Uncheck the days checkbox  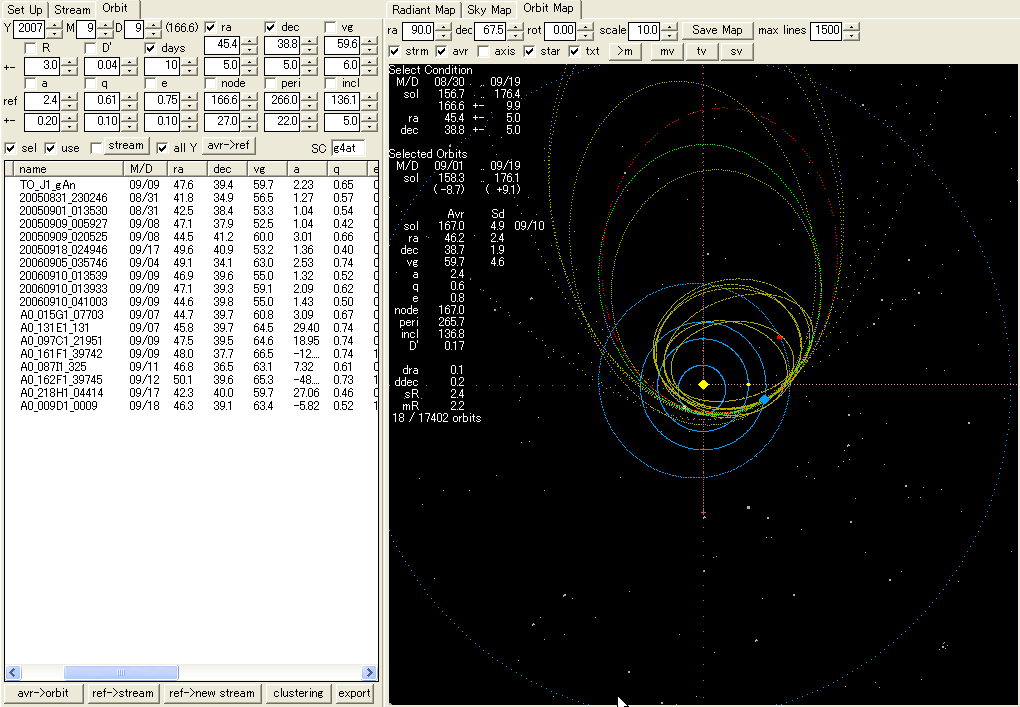(152, 47)
